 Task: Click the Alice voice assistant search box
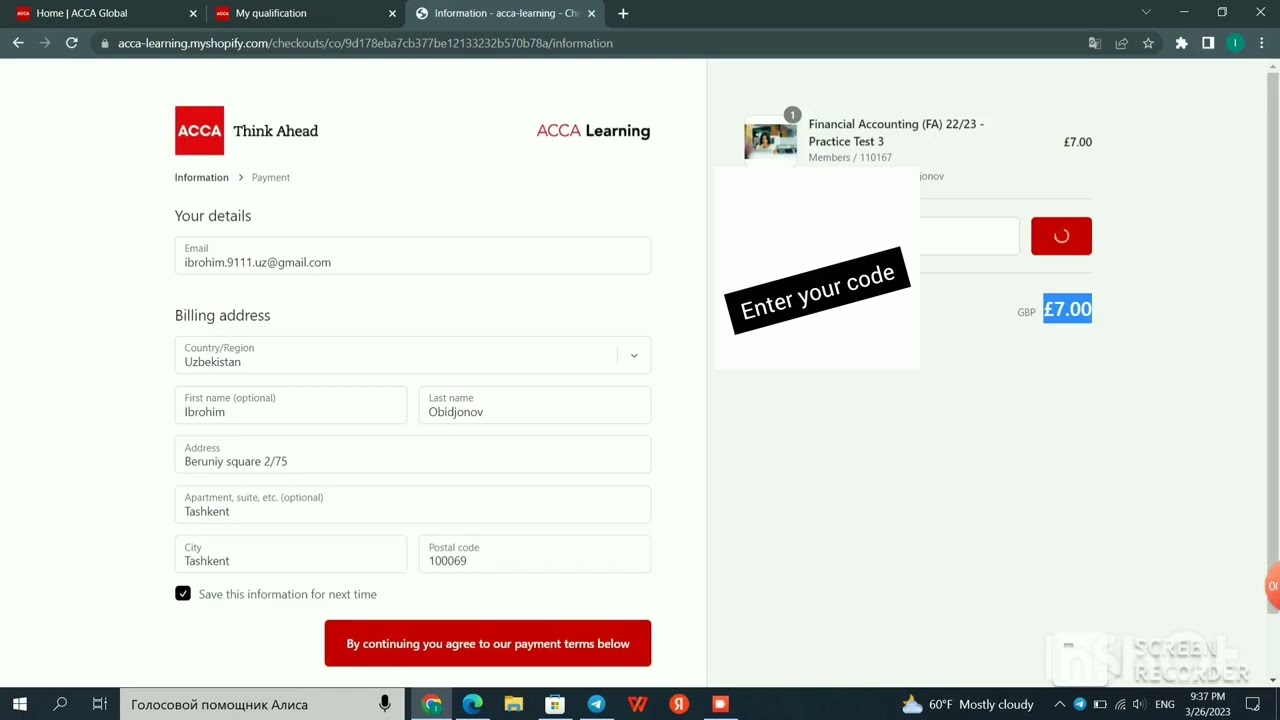point(262,704)
